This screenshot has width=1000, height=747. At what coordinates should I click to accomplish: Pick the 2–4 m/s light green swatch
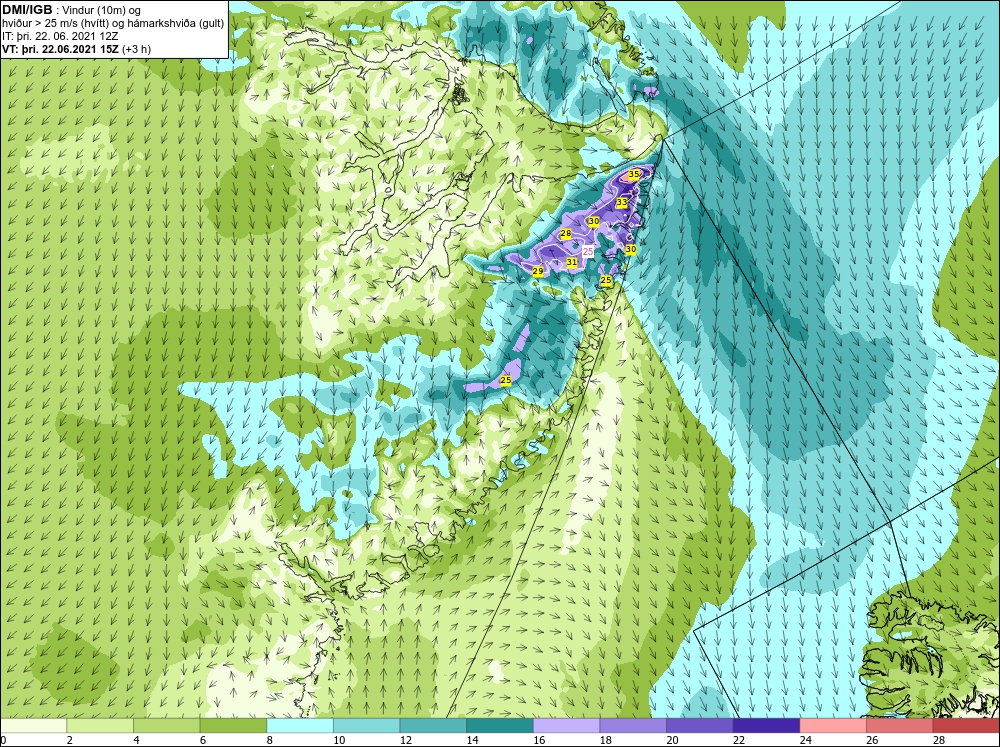[100, 725]
